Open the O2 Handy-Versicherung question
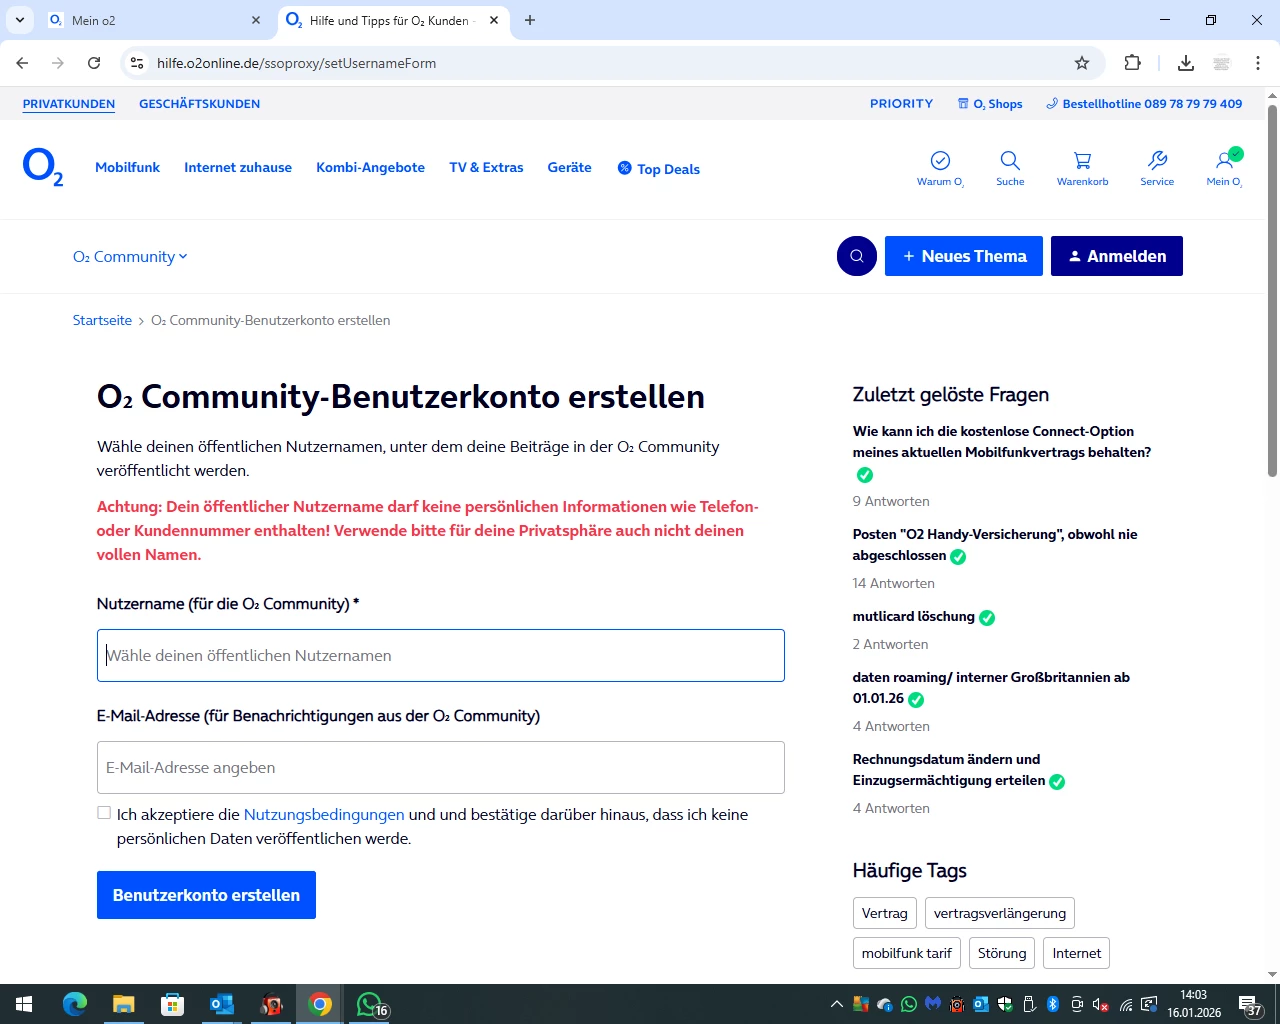The width and height of the screenshot is (1280, 1024). pyautogui.click(x=995, y=545)
